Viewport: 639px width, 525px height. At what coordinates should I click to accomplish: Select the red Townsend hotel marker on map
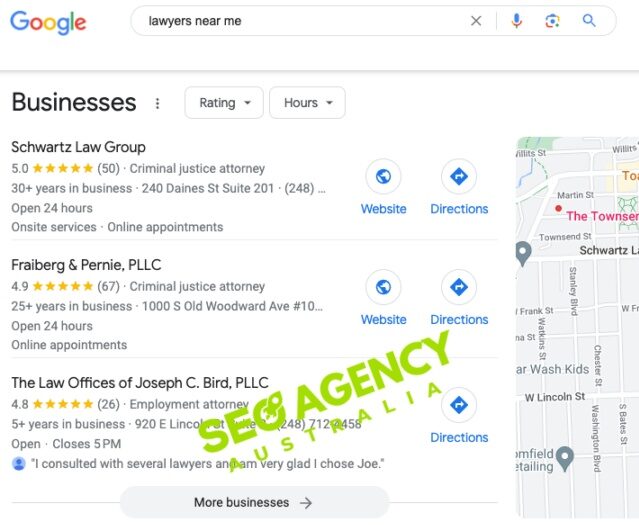coord(558,208)
